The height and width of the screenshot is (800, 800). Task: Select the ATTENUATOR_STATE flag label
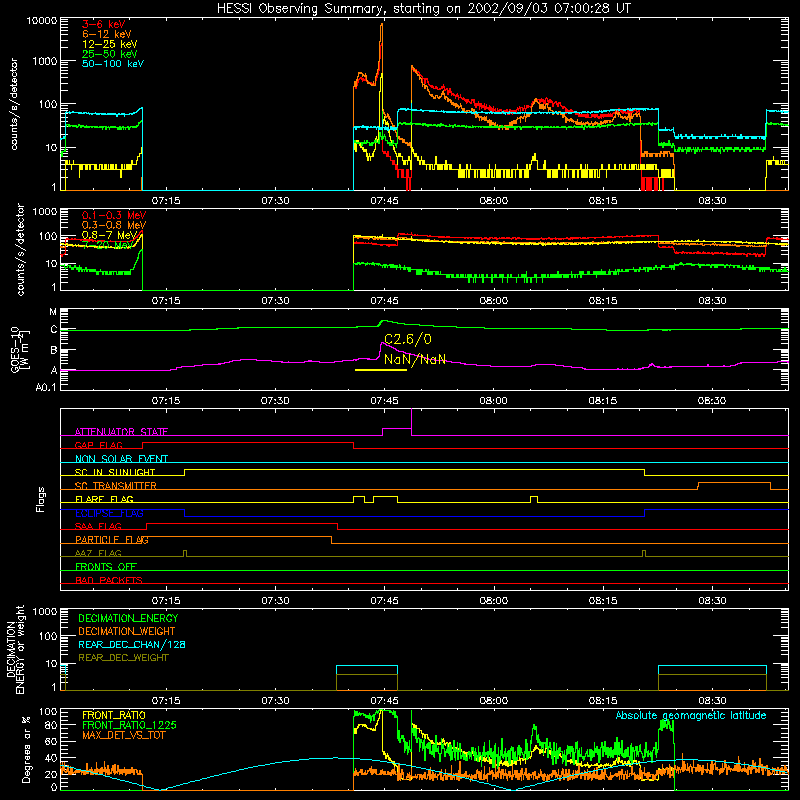pos(121,432)
